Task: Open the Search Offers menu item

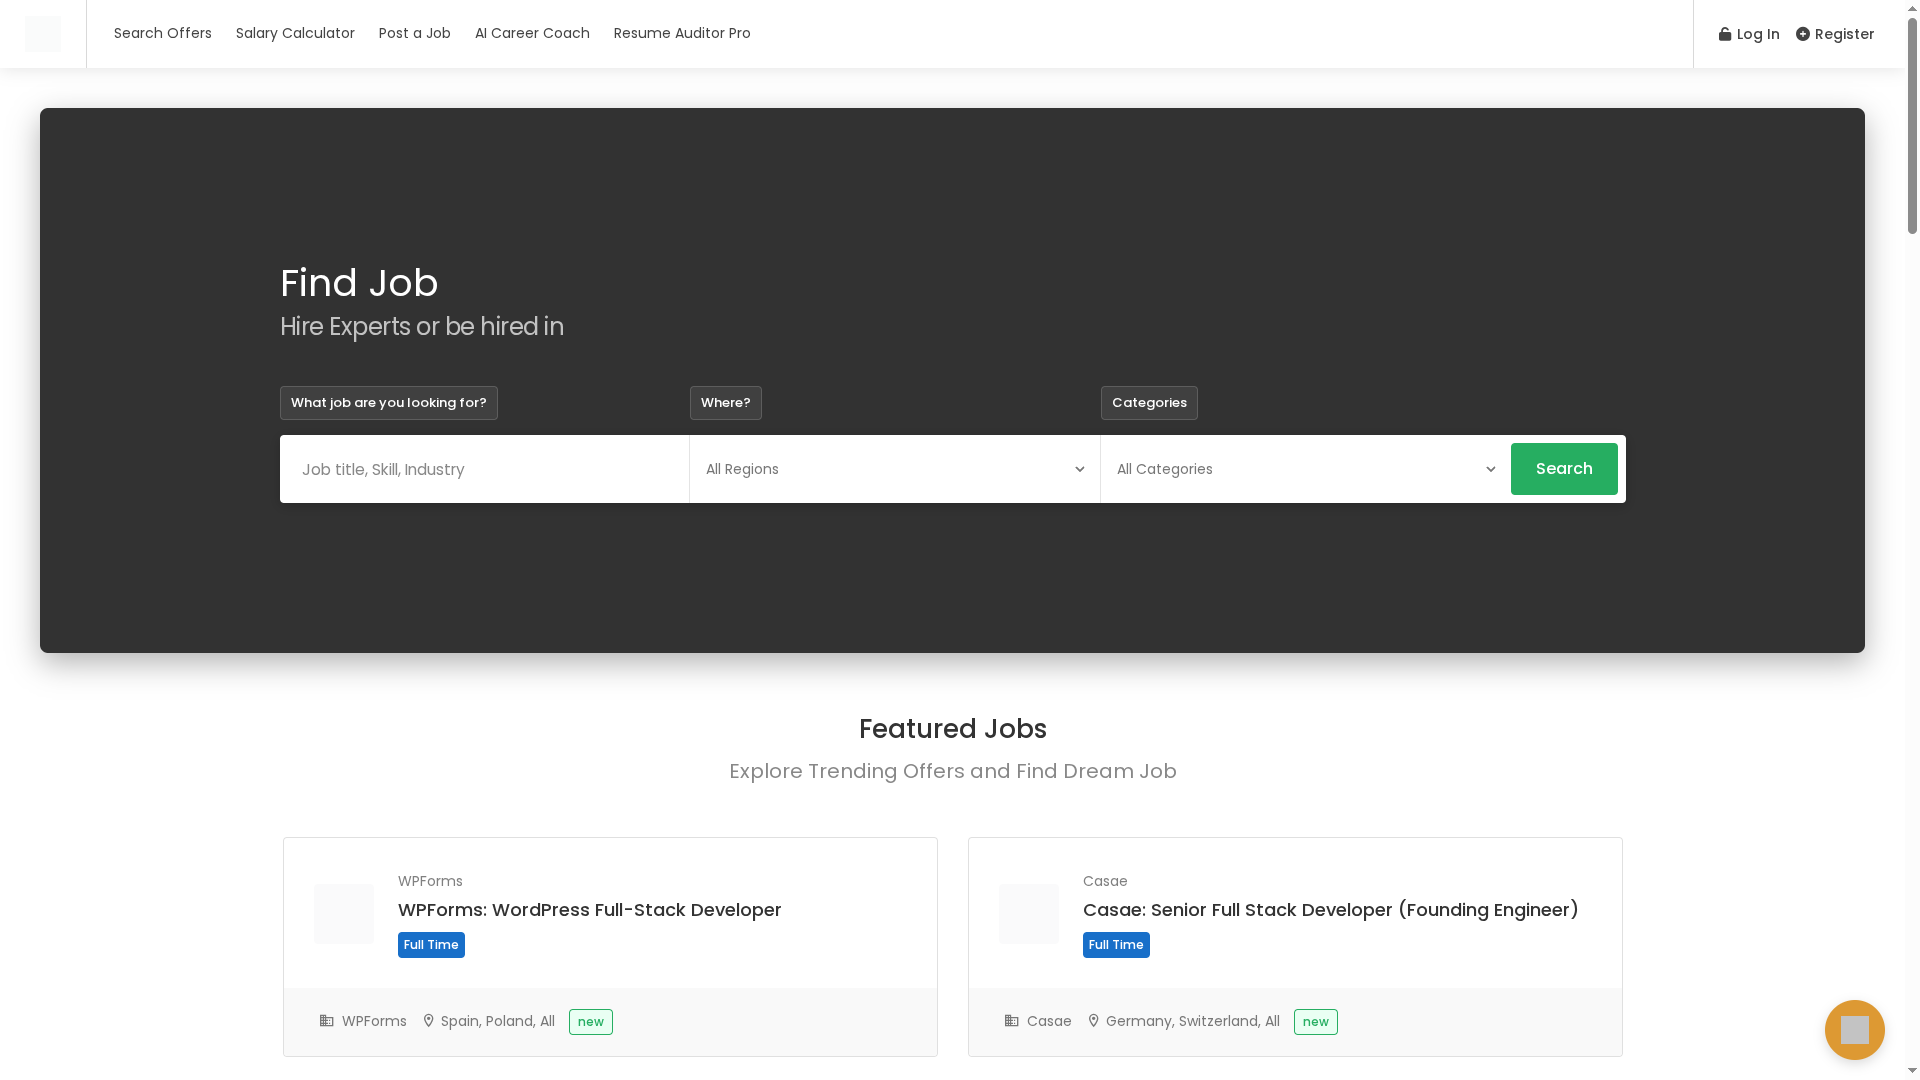Action: click(x=163, y=33)
